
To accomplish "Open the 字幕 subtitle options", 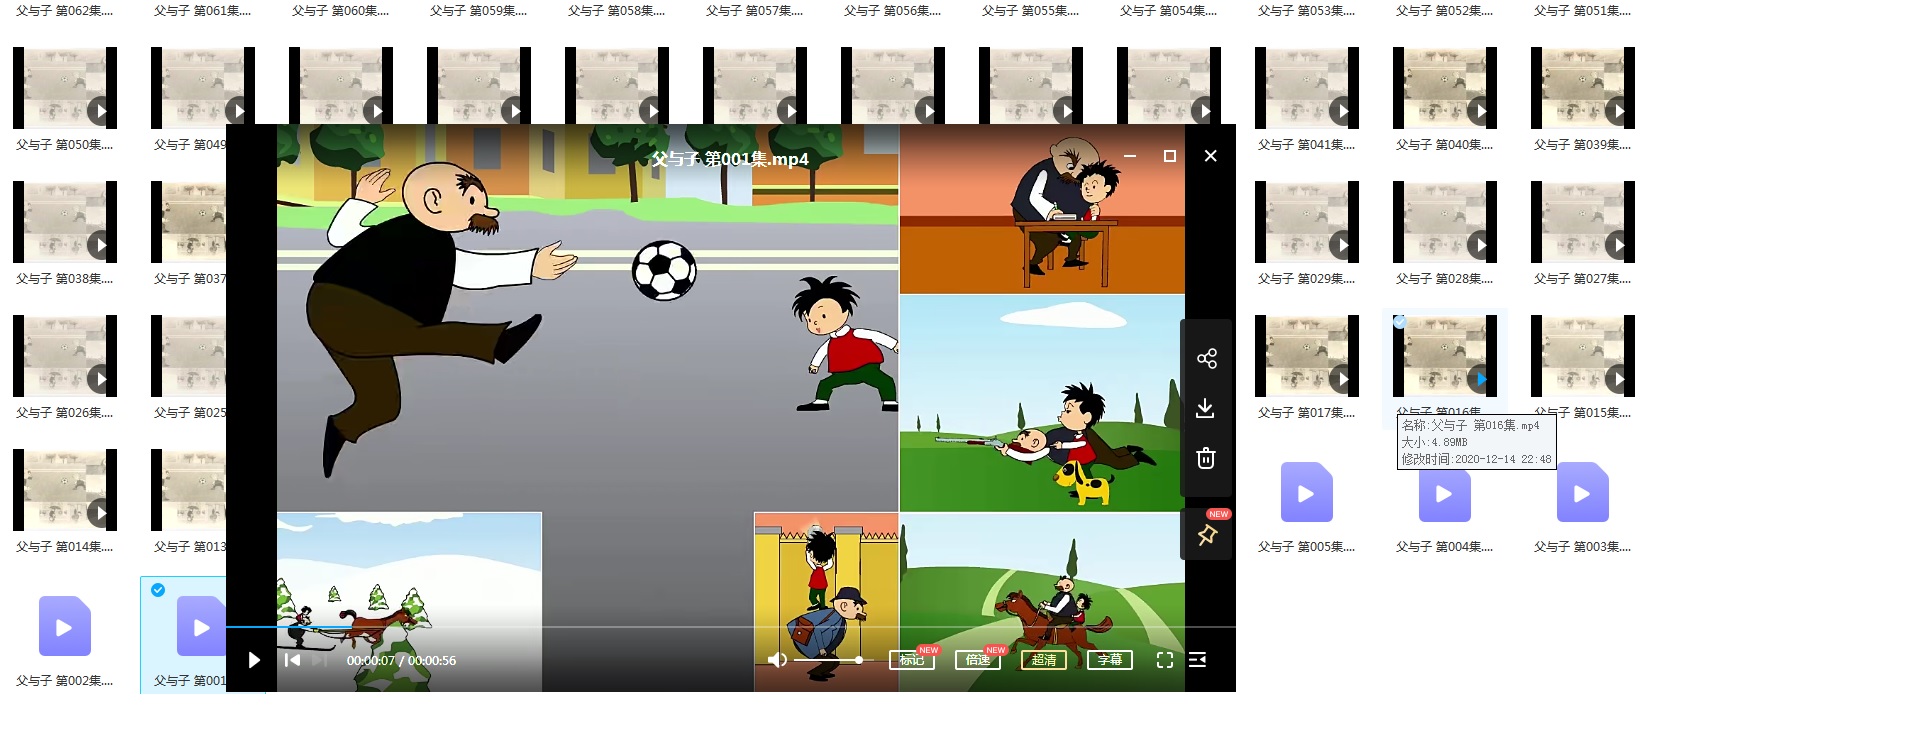I will click(x=1109, y=660).
